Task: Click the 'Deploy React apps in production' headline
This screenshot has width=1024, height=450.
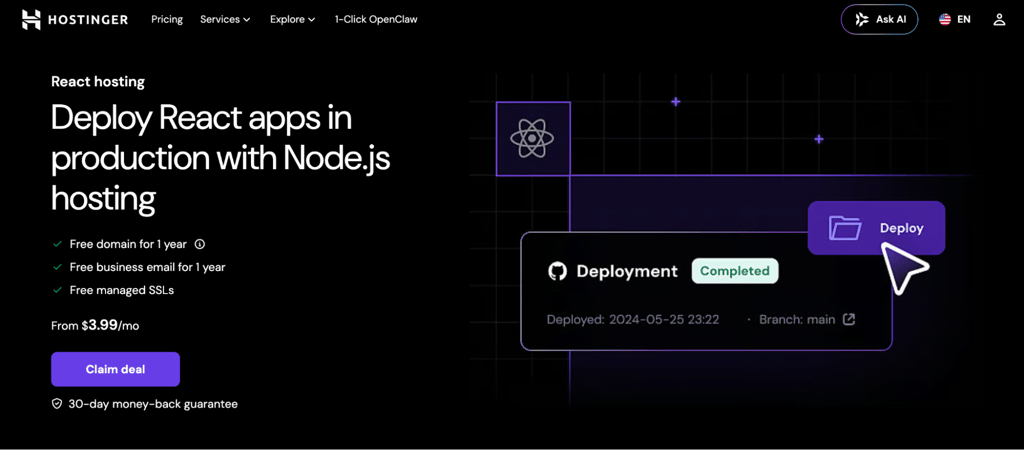Action: (221, 158)
